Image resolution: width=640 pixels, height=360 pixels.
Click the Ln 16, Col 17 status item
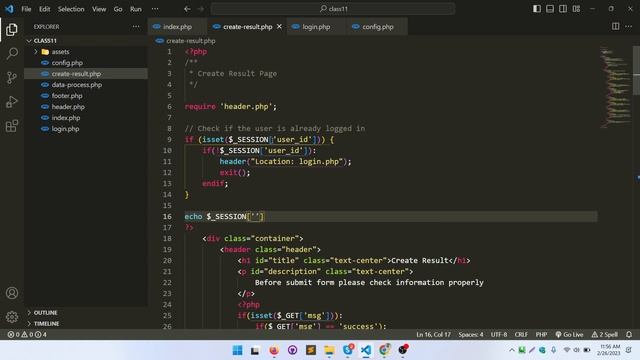[433, 334]
